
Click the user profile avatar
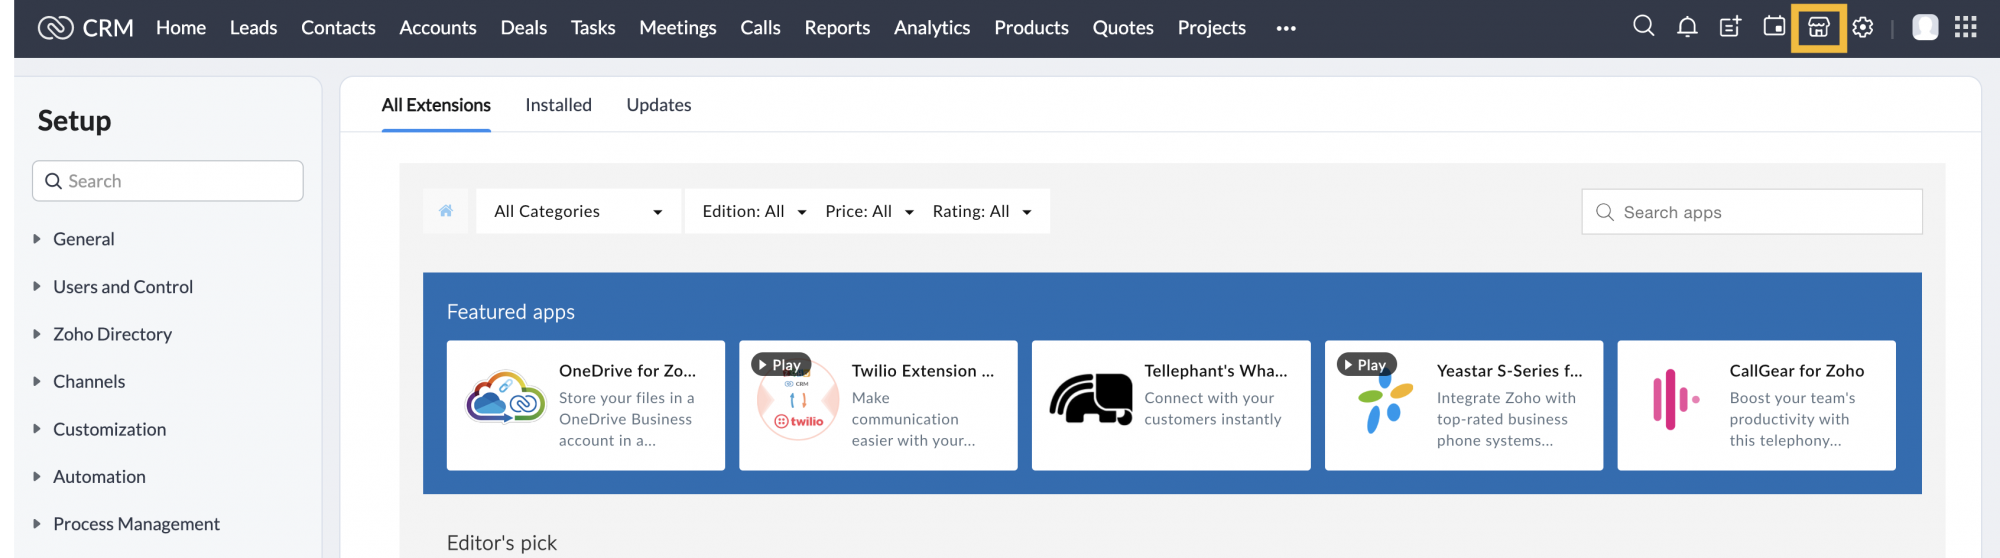tap(1925, 27)
